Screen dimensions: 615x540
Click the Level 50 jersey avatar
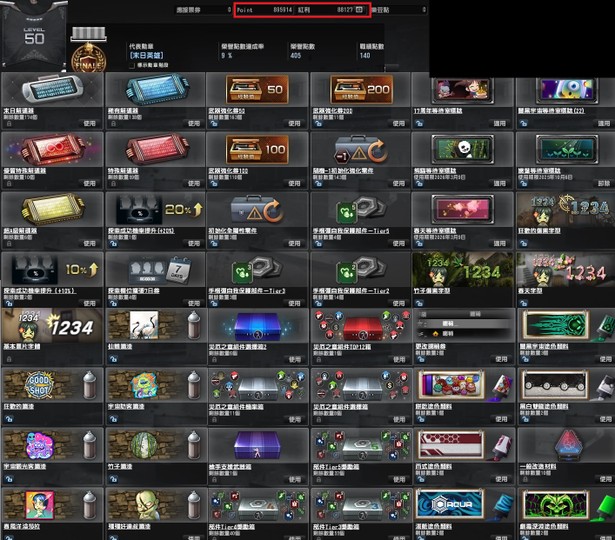pyautogui.click(x=32, y=37)
